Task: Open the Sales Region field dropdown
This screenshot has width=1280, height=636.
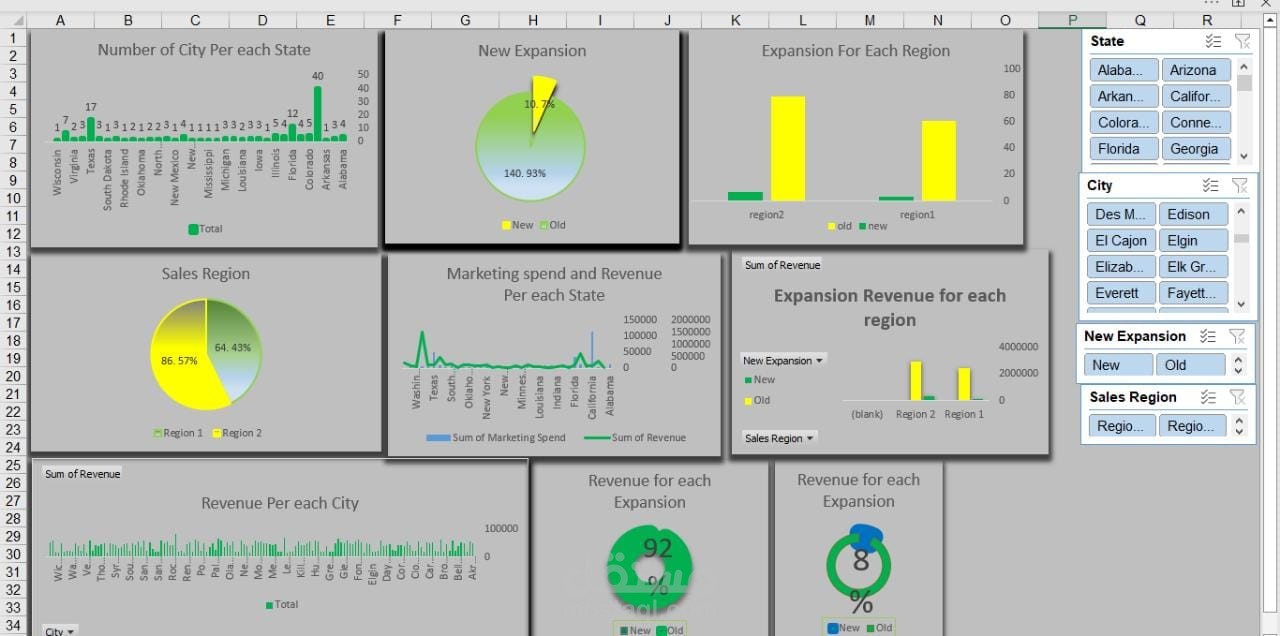Action: click(x=778, y=437)
